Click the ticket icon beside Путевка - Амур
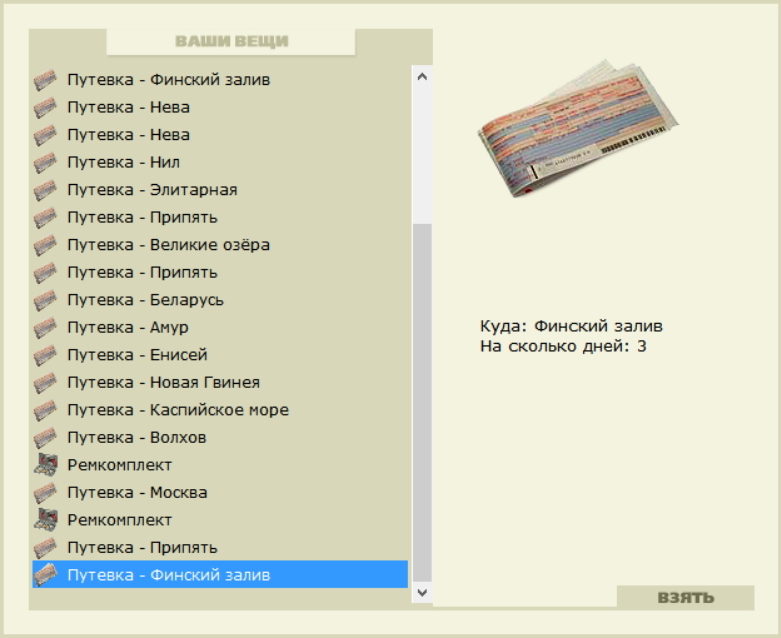The width and height of the screenshot is (781, 638). pos(45,327)
